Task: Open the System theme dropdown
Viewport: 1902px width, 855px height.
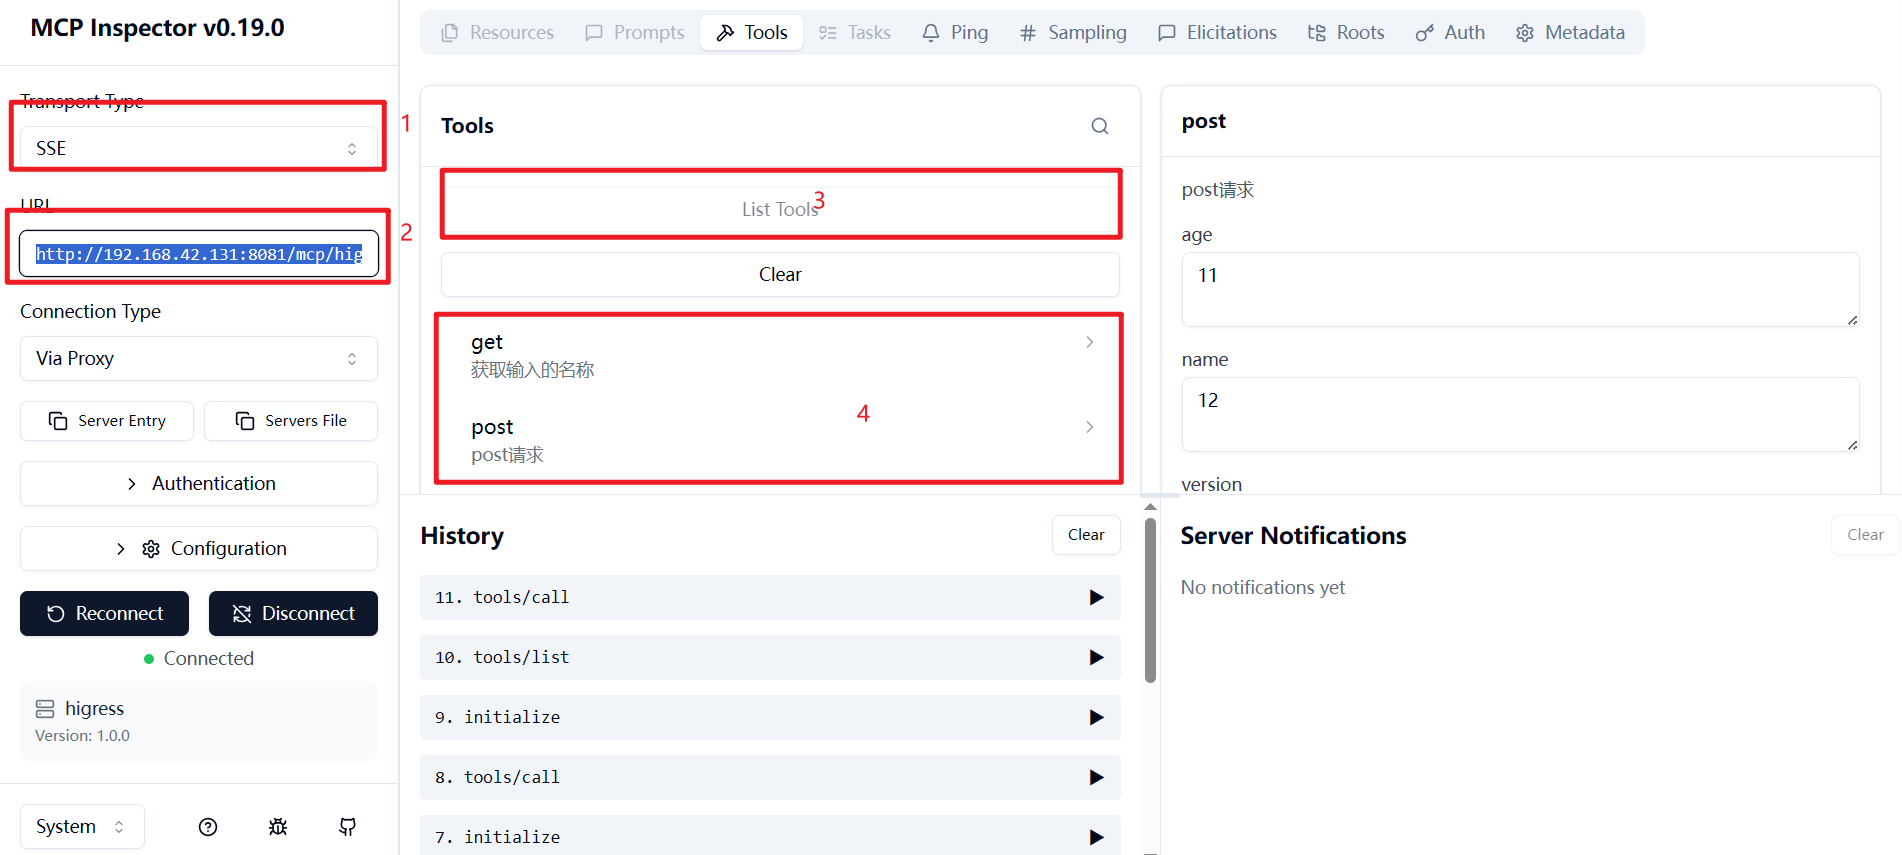Action: 82,826
